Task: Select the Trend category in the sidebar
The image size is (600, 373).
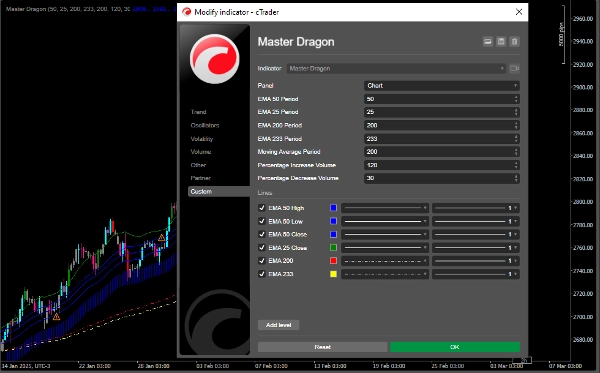Action: point(199,112)
